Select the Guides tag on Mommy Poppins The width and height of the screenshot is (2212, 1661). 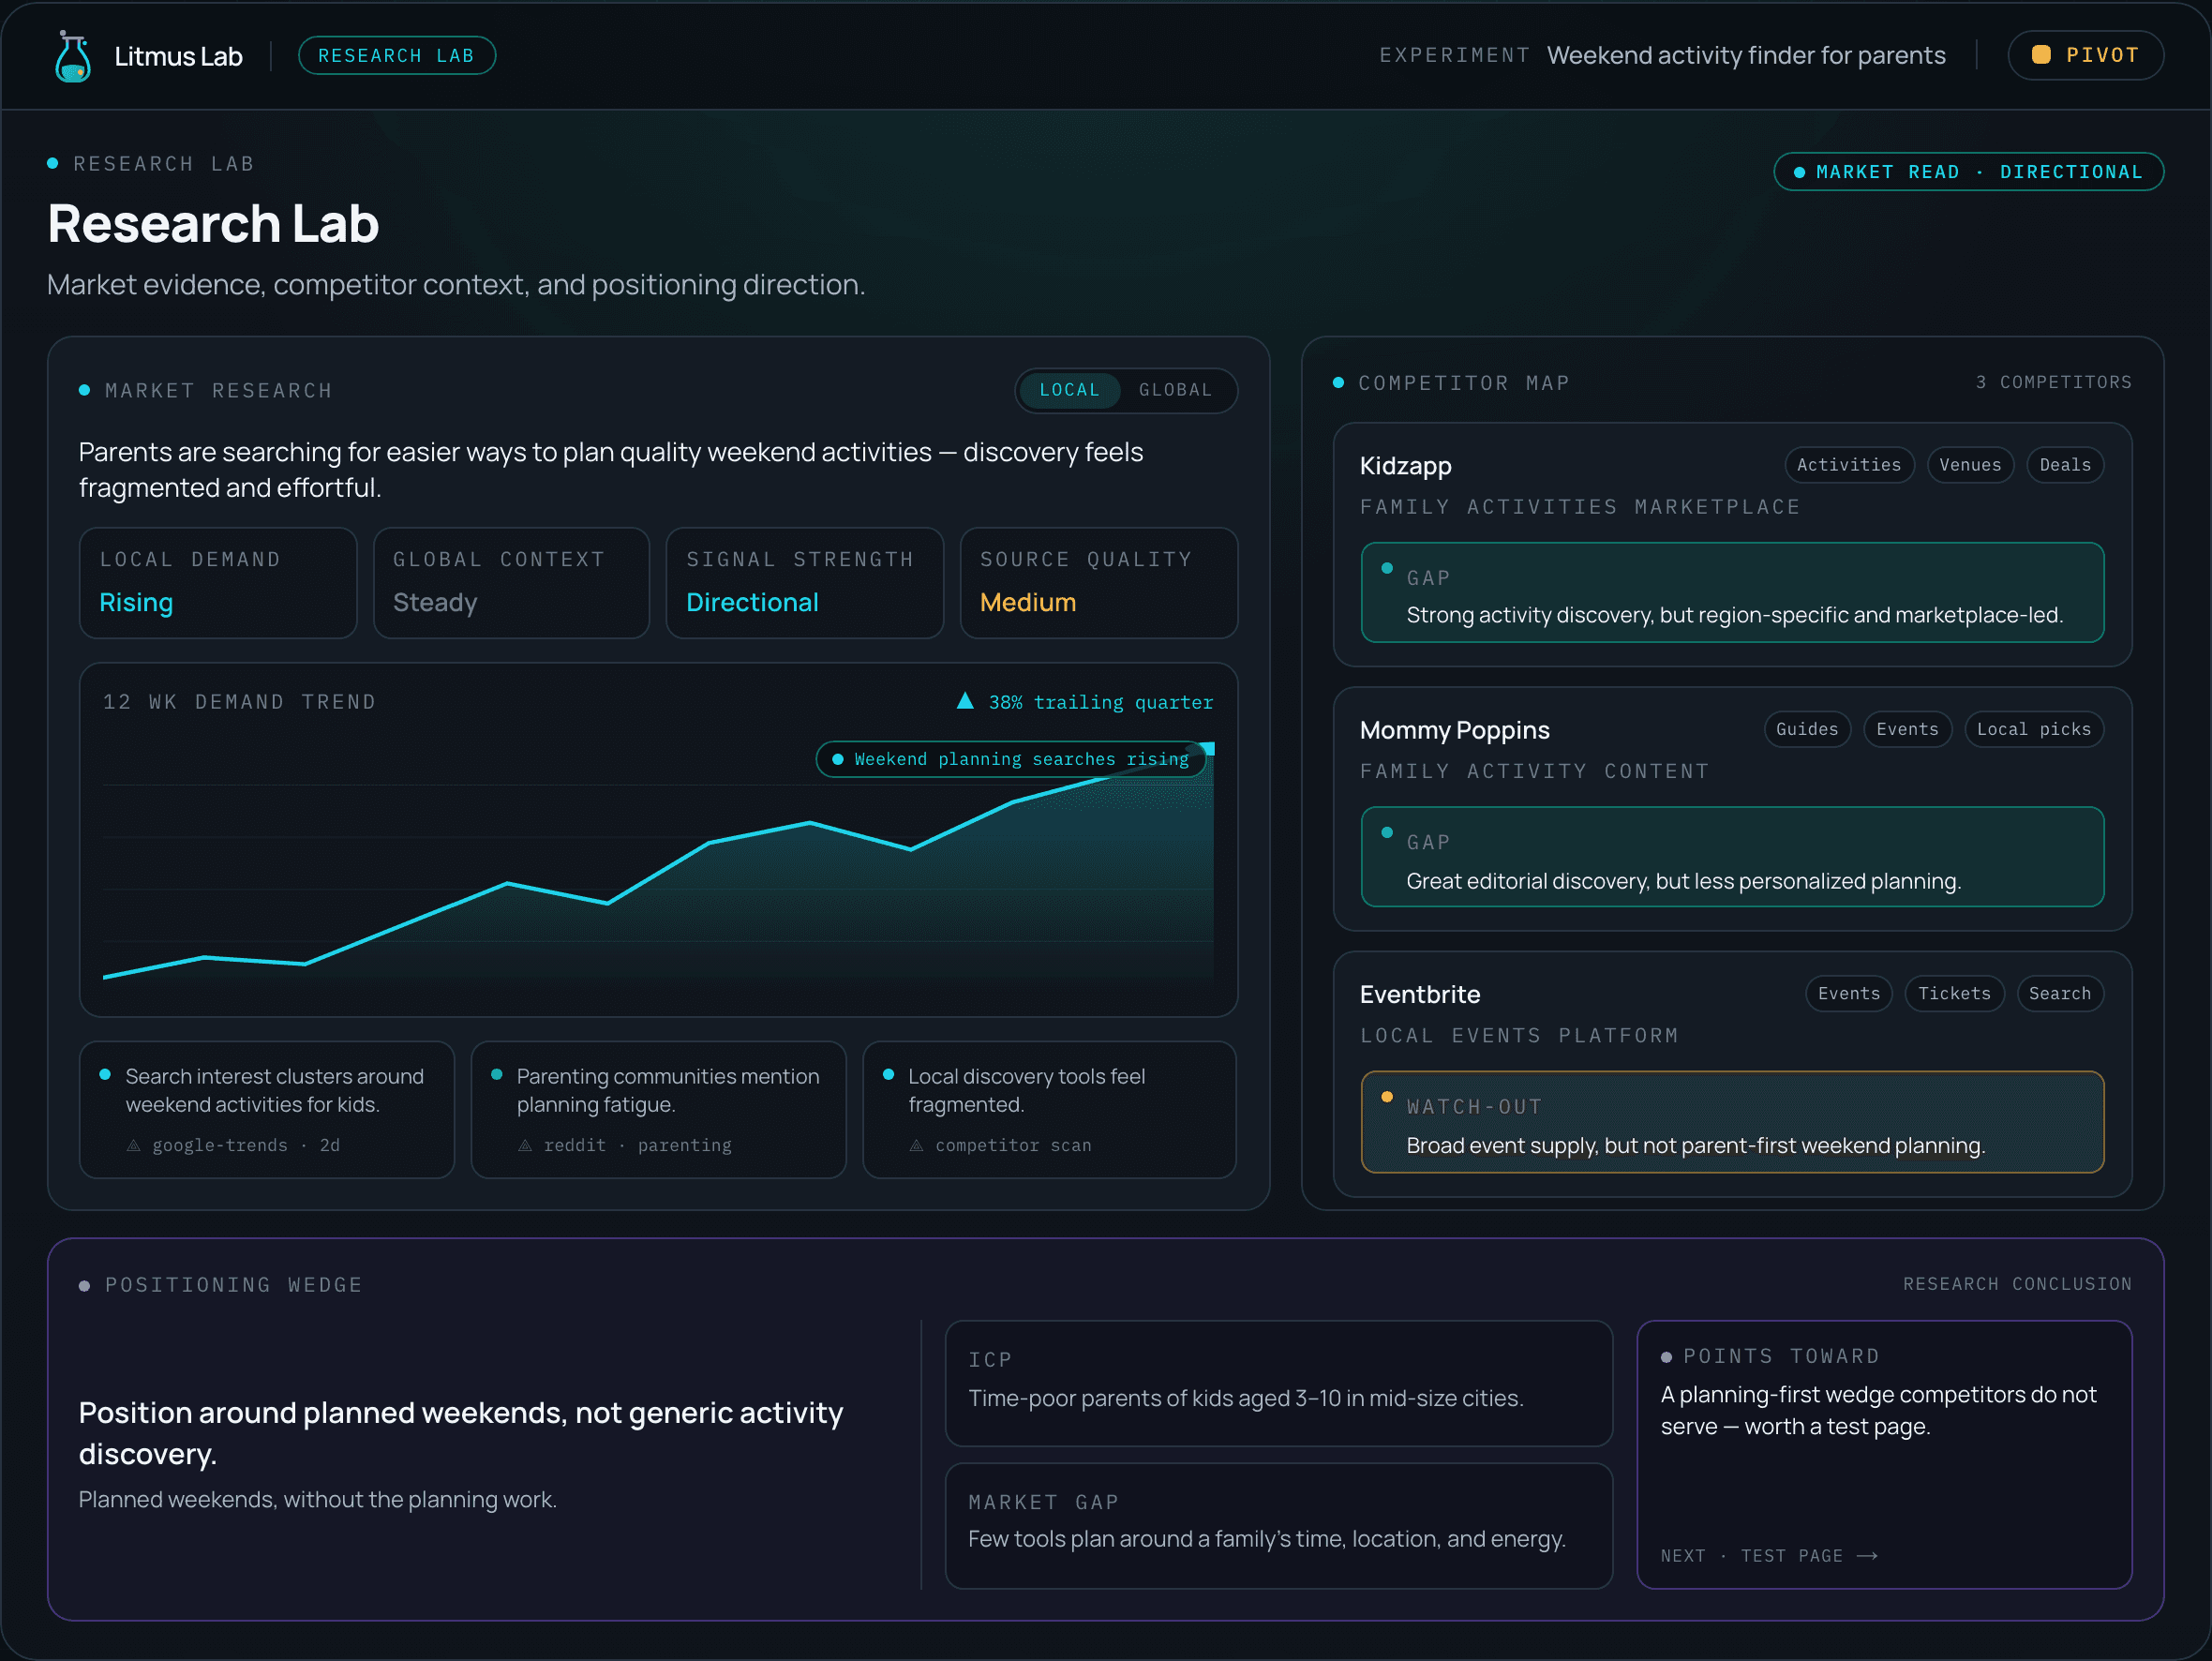coord(1807,729)
